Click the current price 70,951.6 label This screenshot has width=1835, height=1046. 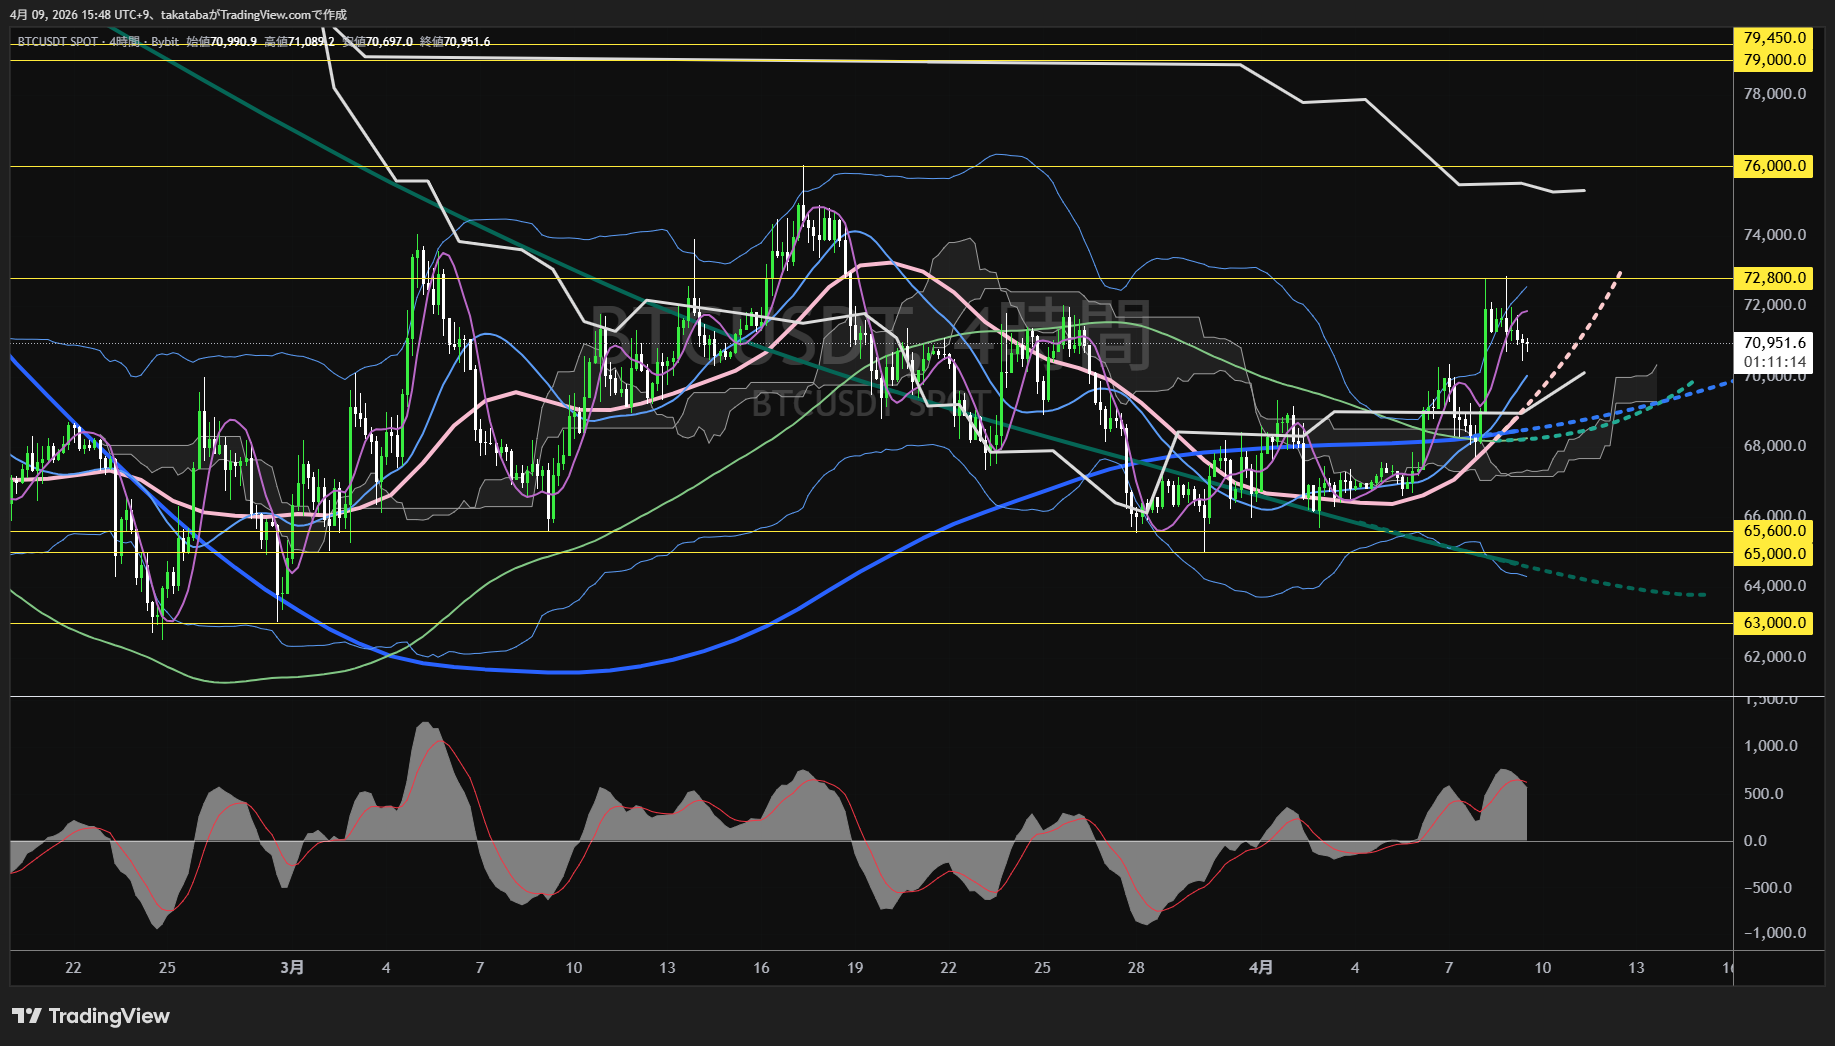pyautogui.click(x=1774, y=343)
